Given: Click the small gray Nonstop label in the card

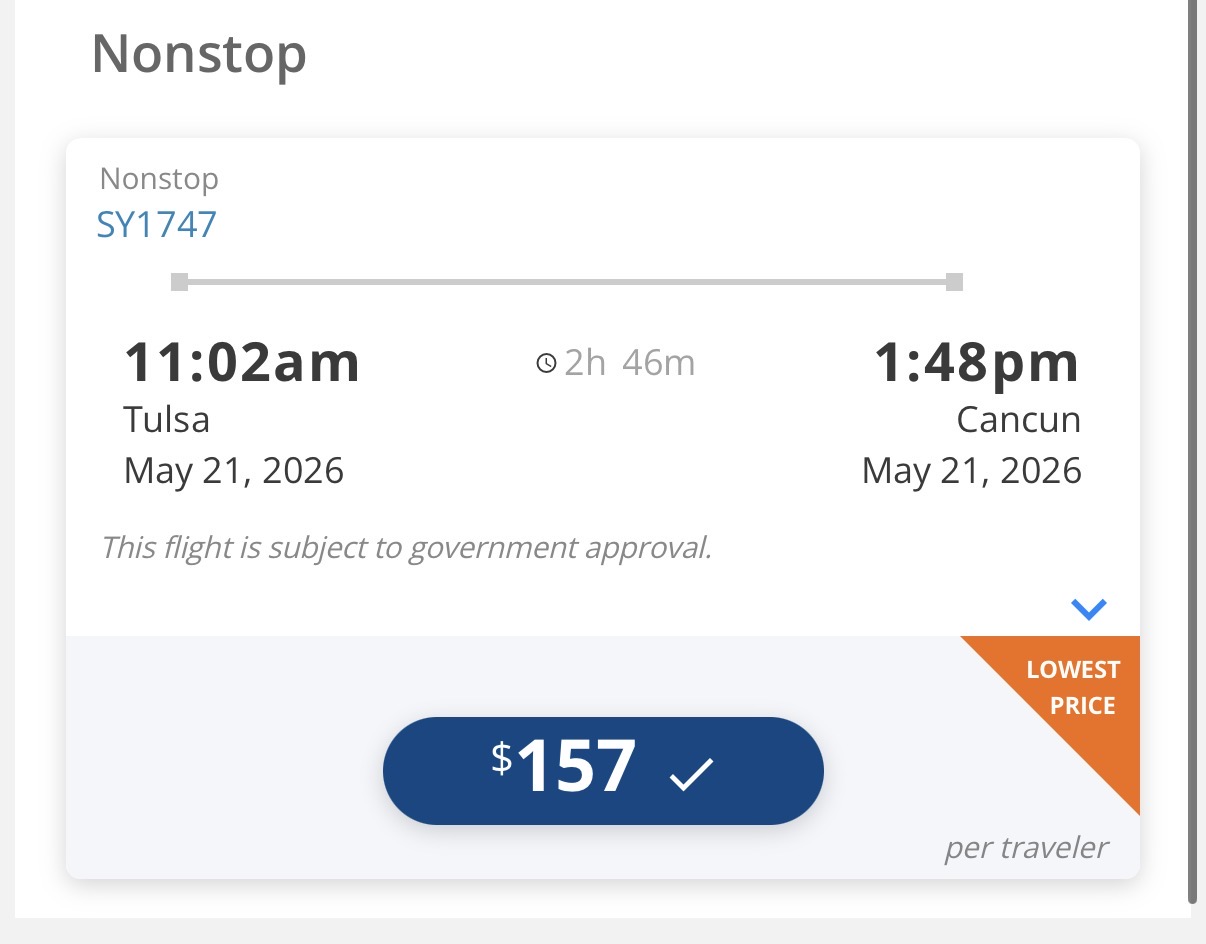Looking at the screenshot, I should pyautogui.click(x=159, y=179).
